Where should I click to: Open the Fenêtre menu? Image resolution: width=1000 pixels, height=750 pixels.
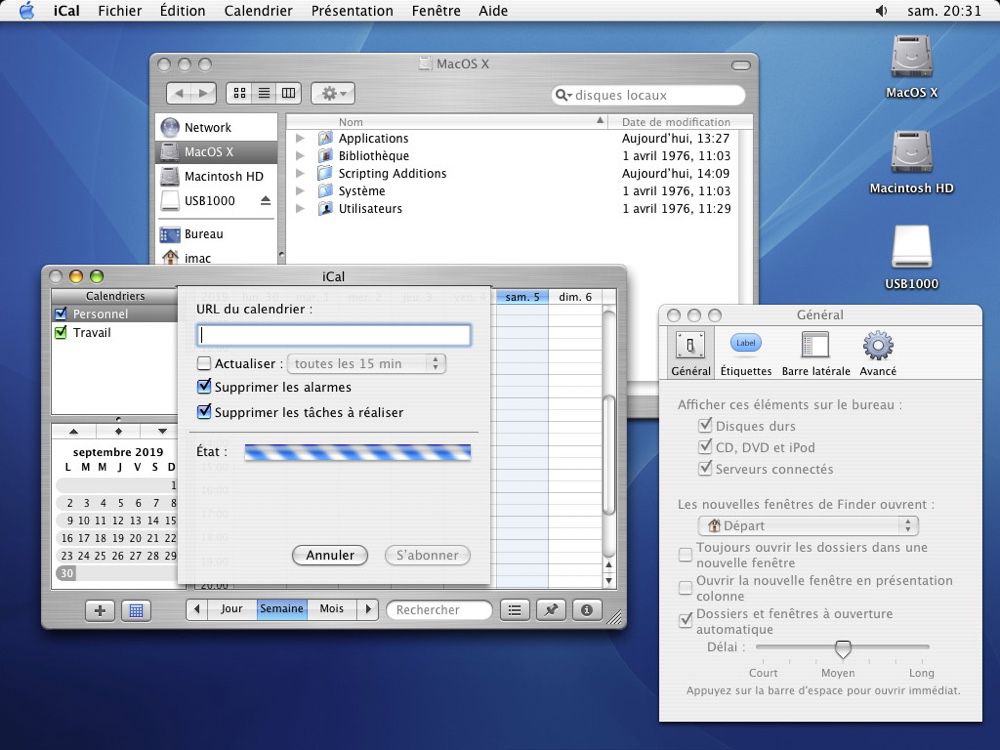coord(436,11)
